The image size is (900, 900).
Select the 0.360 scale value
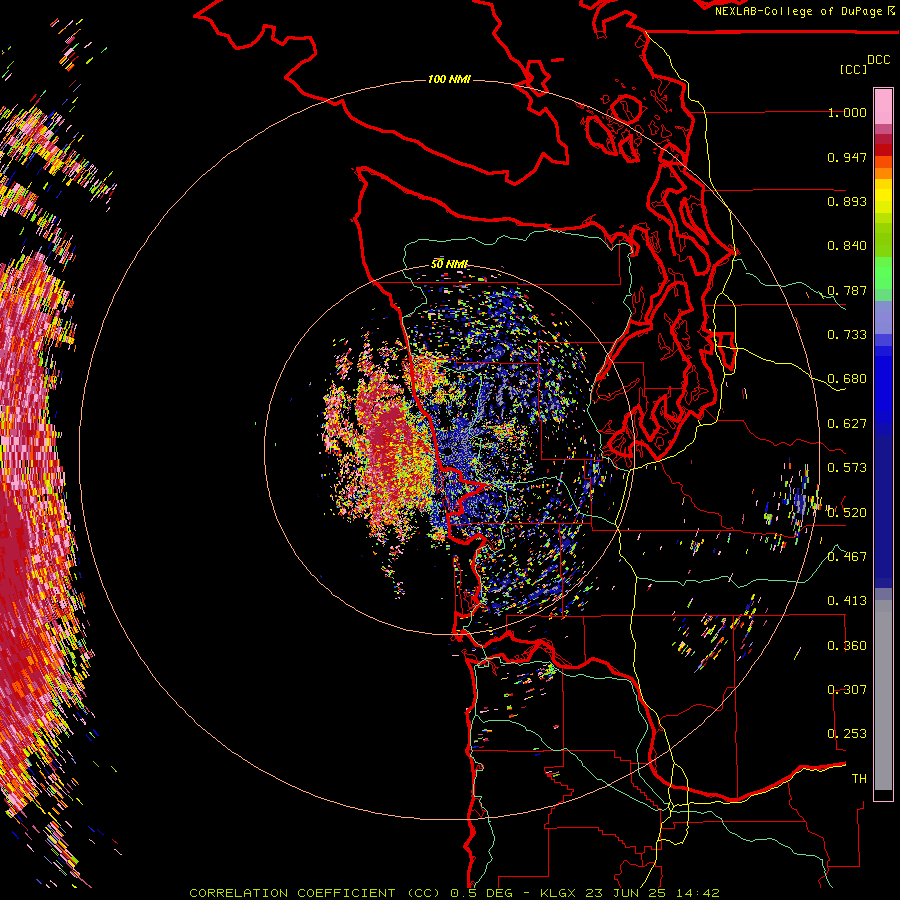click(847, 645)
